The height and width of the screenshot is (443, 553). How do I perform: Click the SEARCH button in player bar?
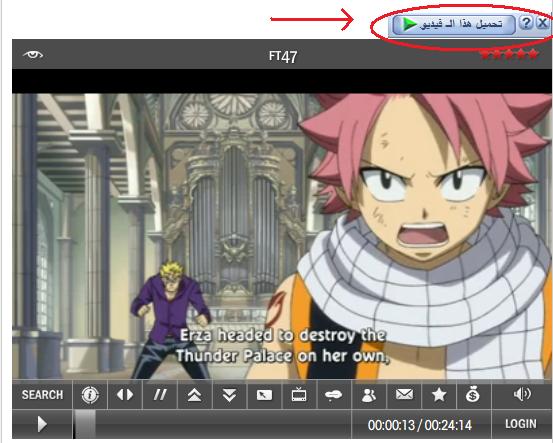click(x=42, y=394)
